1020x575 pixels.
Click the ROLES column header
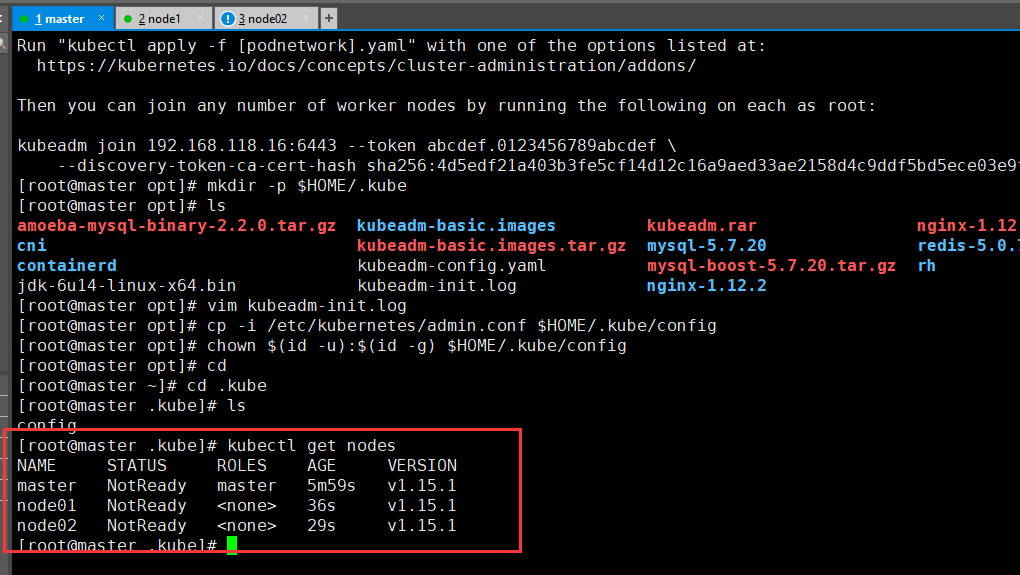tap(241, 466)
